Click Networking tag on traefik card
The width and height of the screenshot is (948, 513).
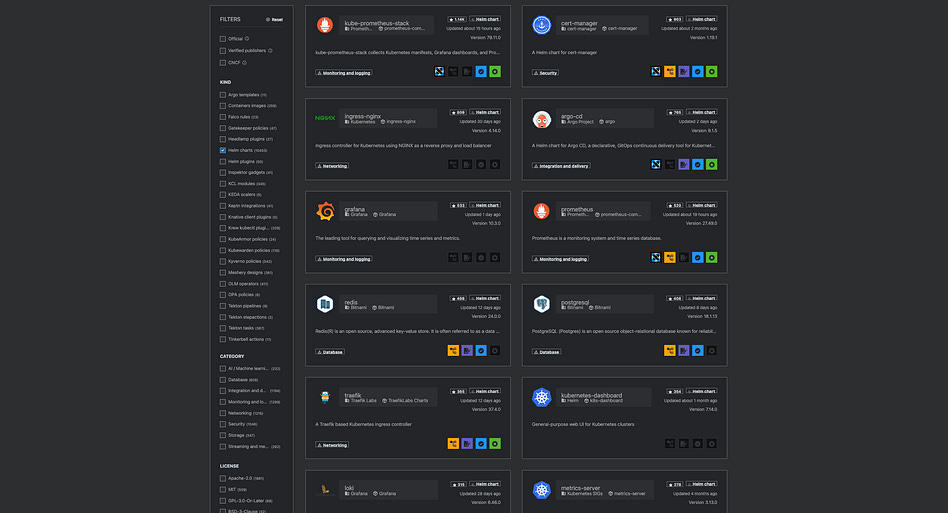(x=332, y=445)
